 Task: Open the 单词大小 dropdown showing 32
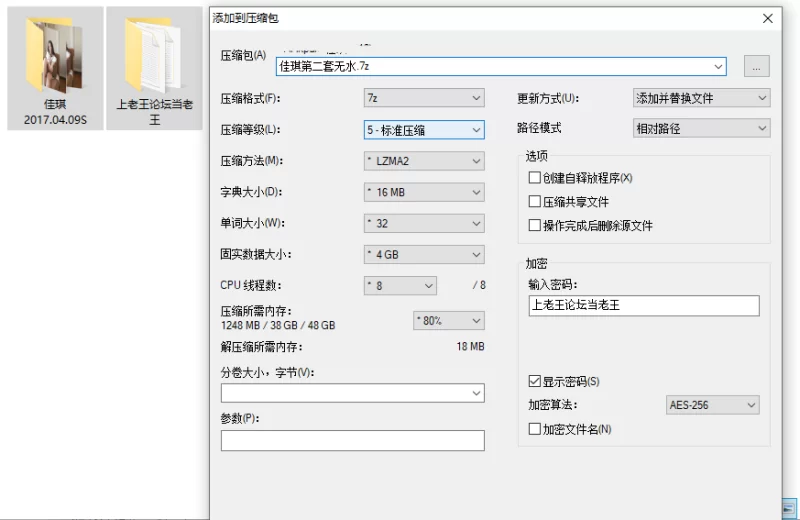424,224
